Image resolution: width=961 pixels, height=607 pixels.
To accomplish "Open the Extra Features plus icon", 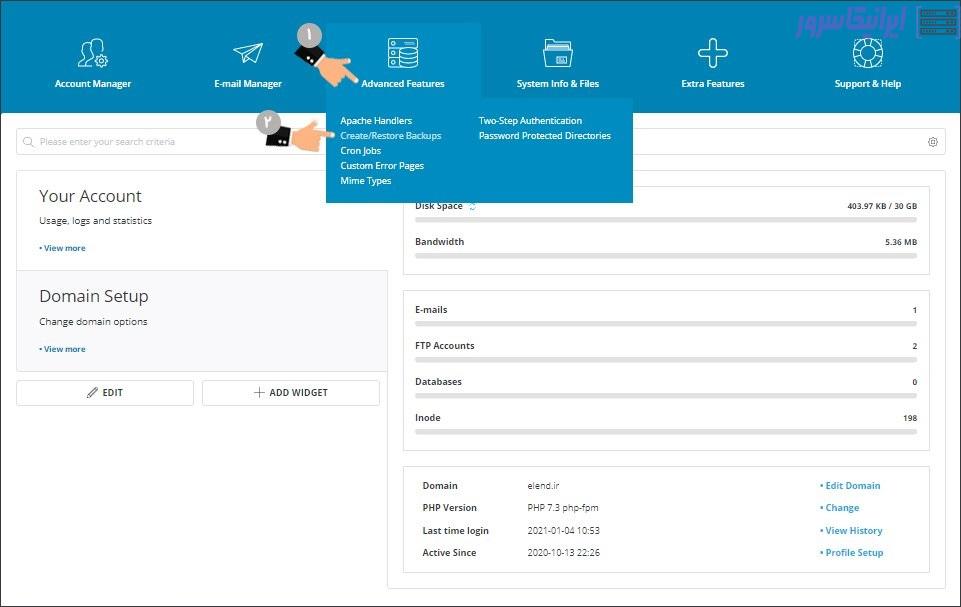I will coord(712,53).
